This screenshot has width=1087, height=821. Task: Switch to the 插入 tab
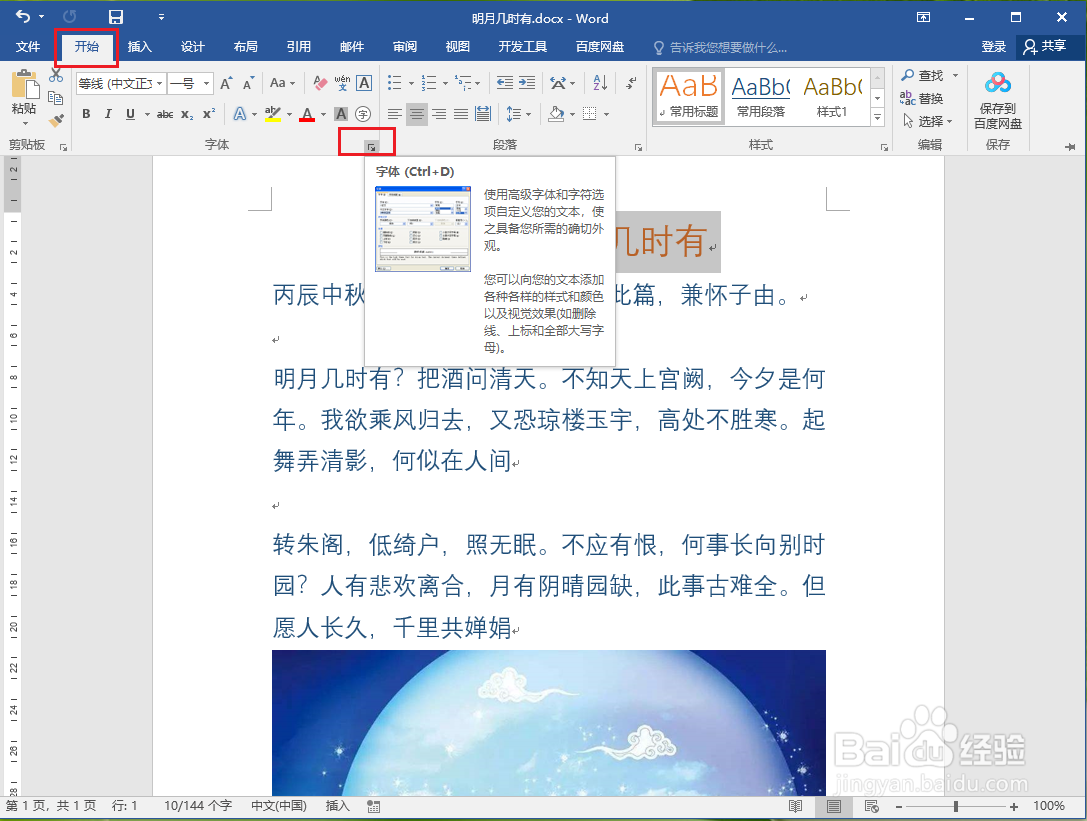click(x=139, y=46)
